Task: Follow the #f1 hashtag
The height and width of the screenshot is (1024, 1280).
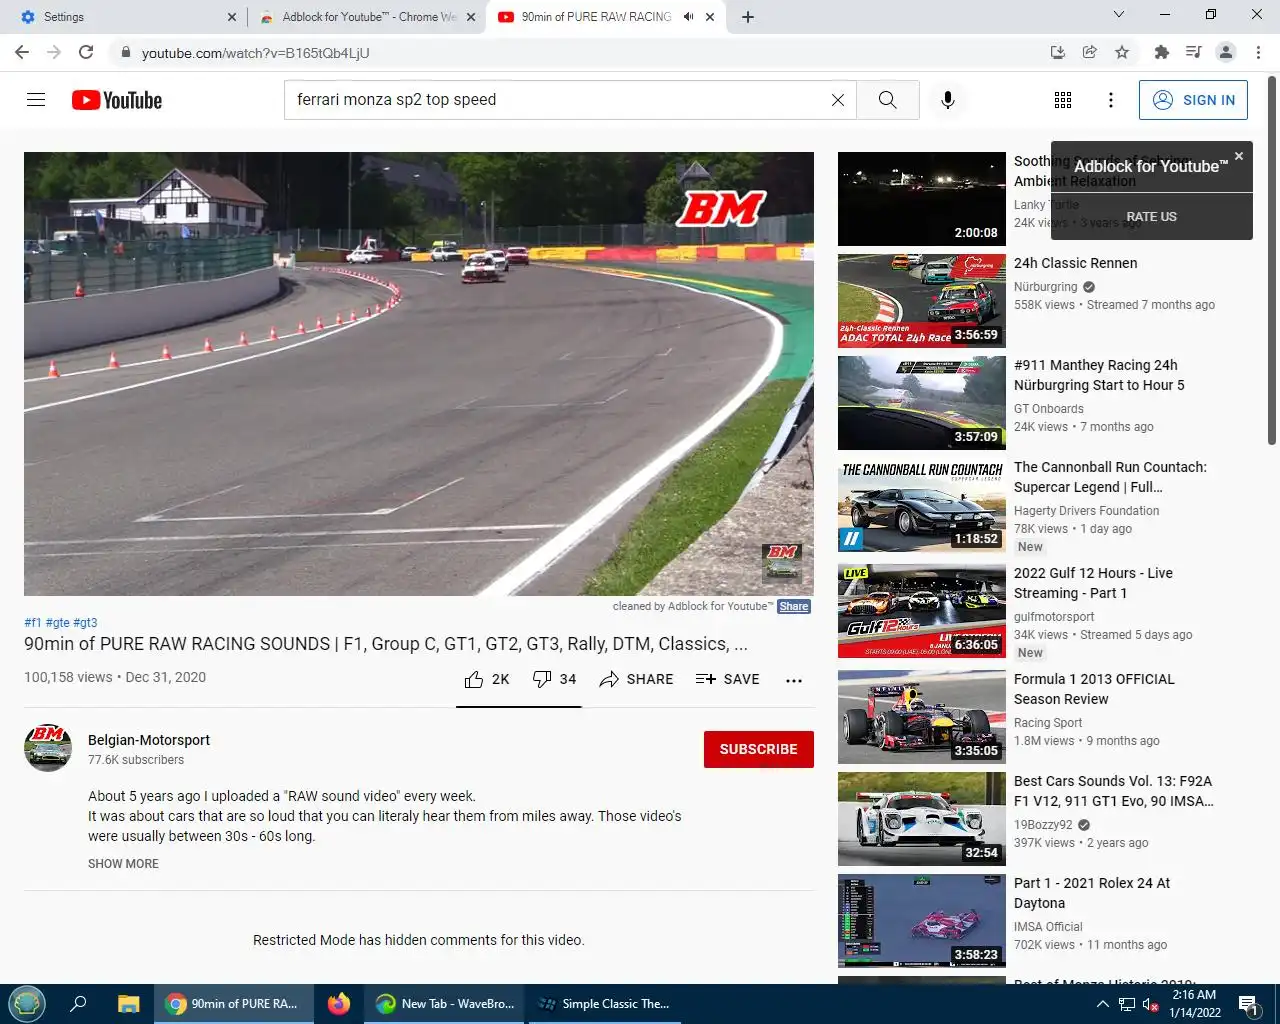Action: [x=33, y=622]
